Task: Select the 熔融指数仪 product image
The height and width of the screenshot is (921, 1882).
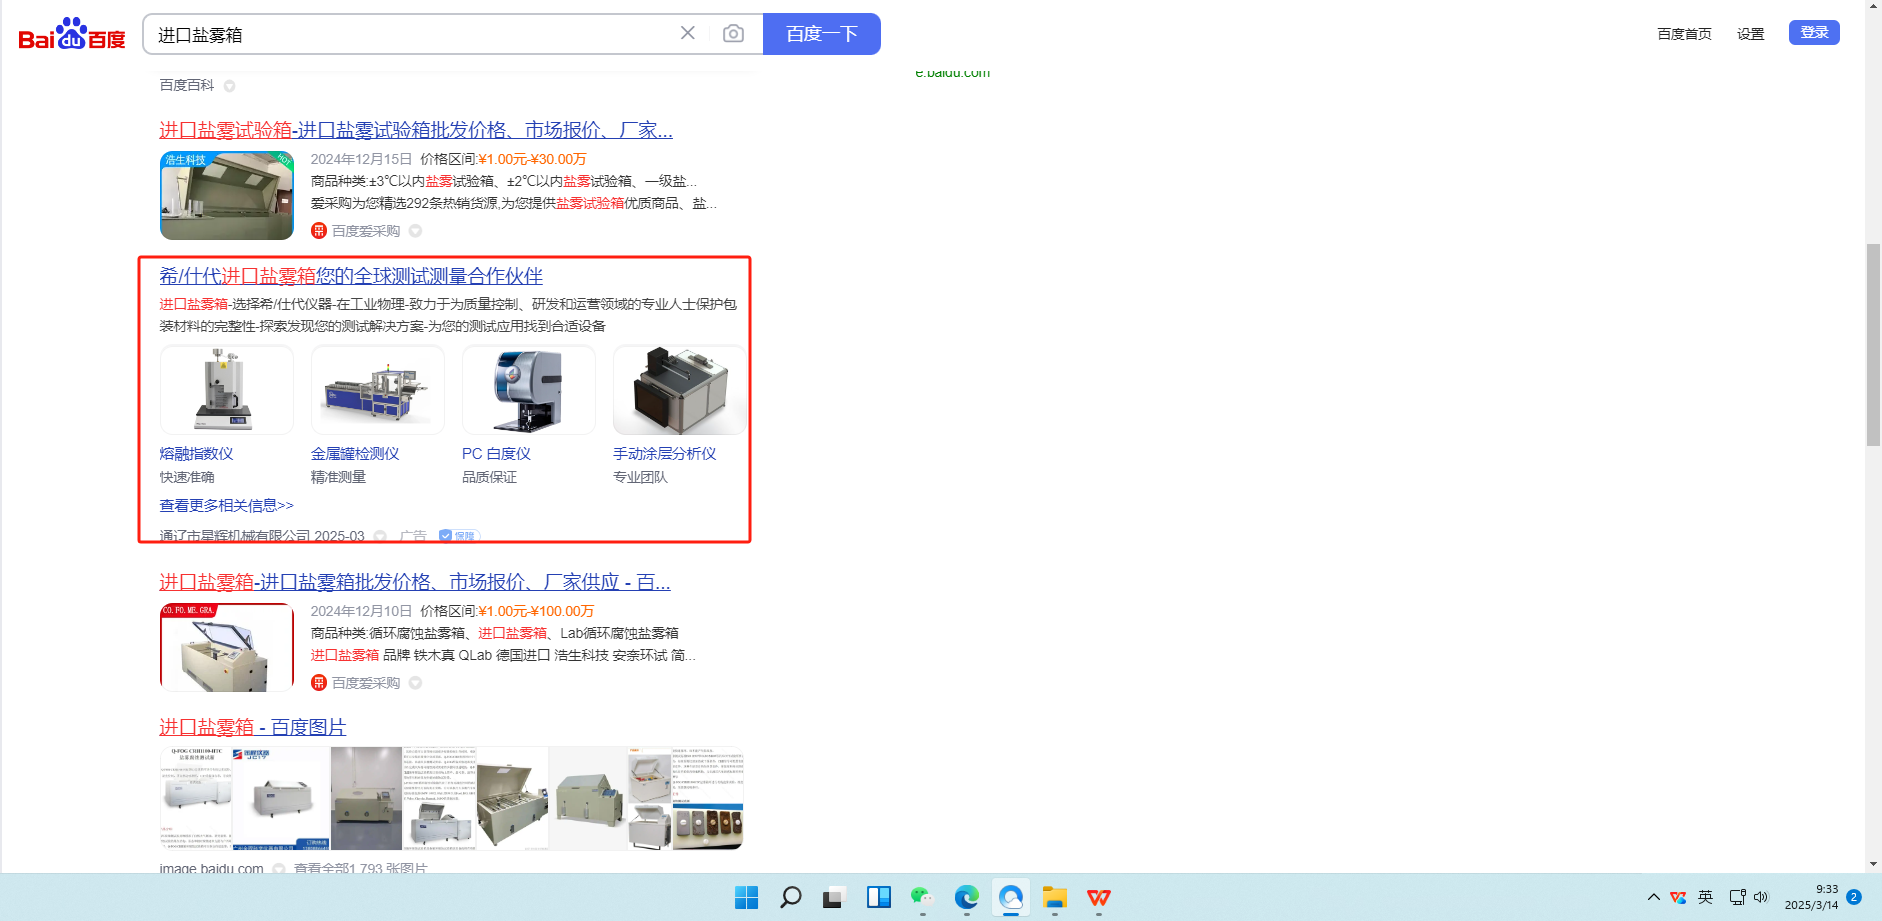Action: [227, 390]
